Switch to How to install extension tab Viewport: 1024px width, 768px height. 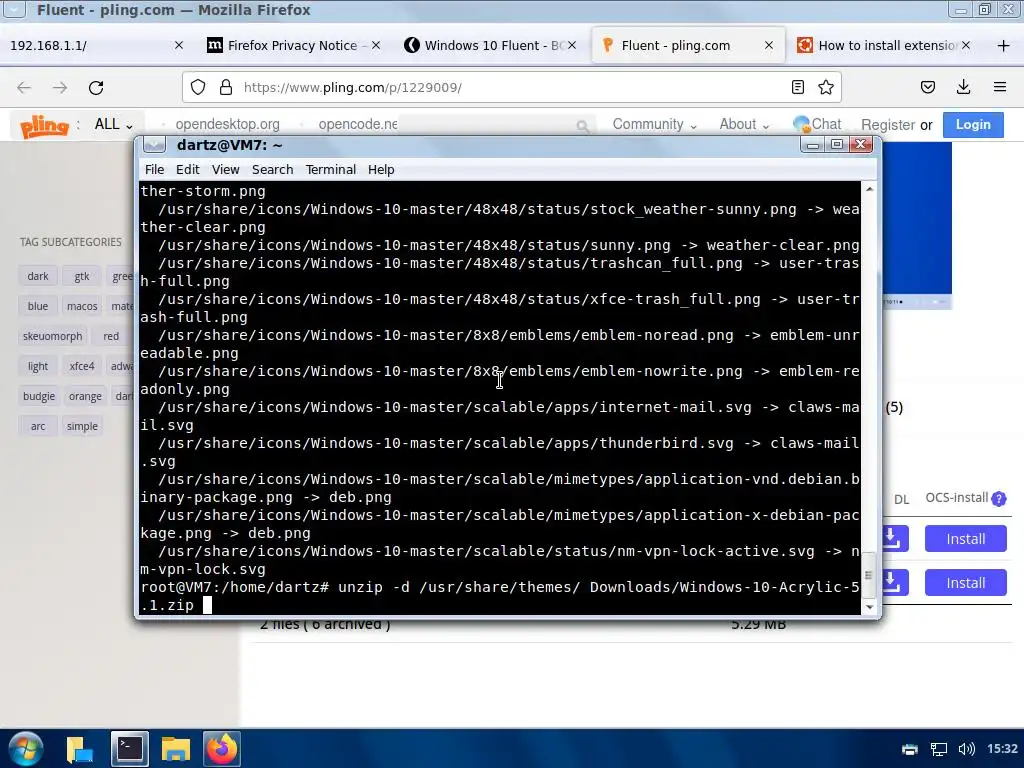pyautogui.click(x=884, y=46)
